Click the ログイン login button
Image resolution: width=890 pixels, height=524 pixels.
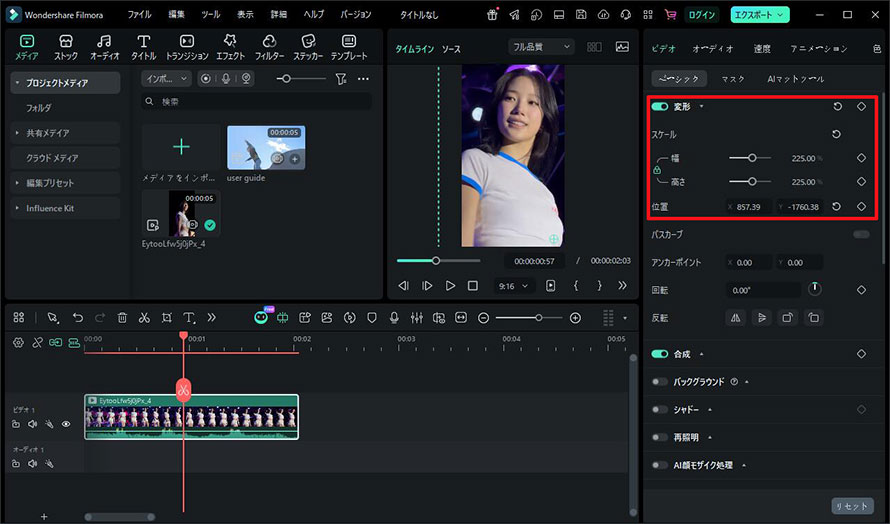702,15
